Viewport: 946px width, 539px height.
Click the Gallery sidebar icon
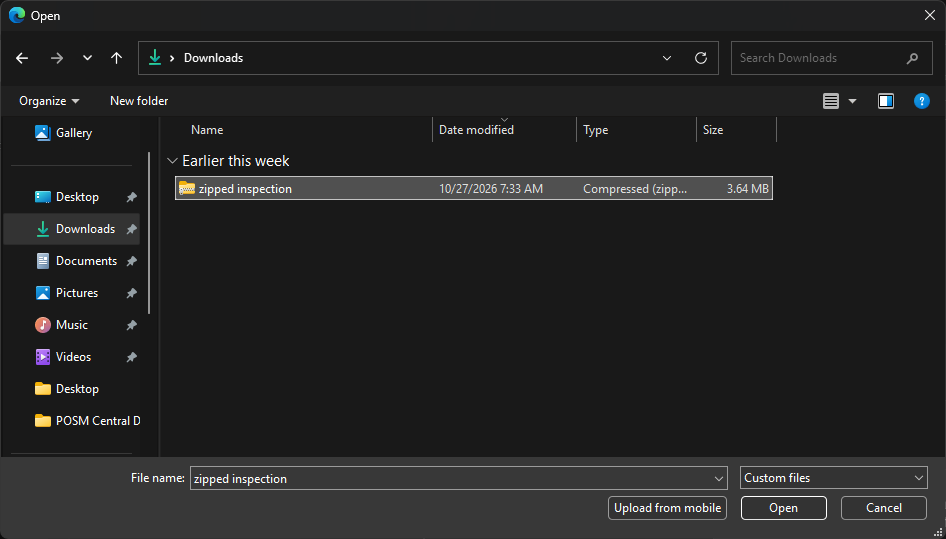coord(43,133)
